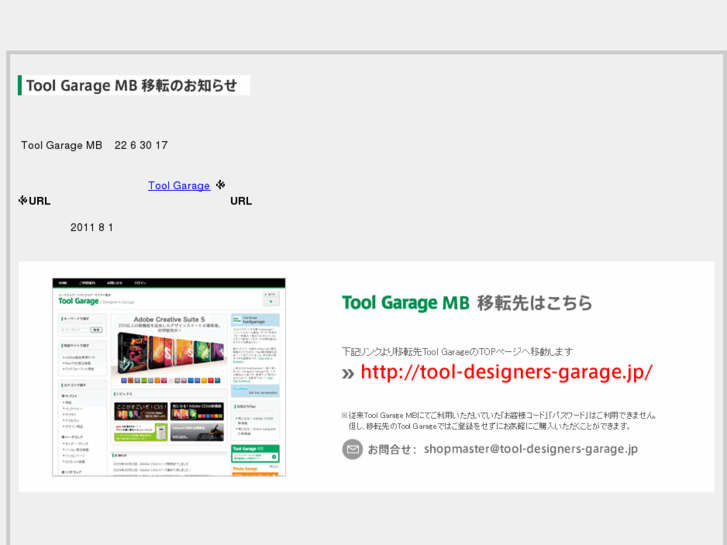This screenshot has height=545, width=727.
Task: Visit http://tool-designers-garage.jp/ red link
Action: [x=506, y=372]
